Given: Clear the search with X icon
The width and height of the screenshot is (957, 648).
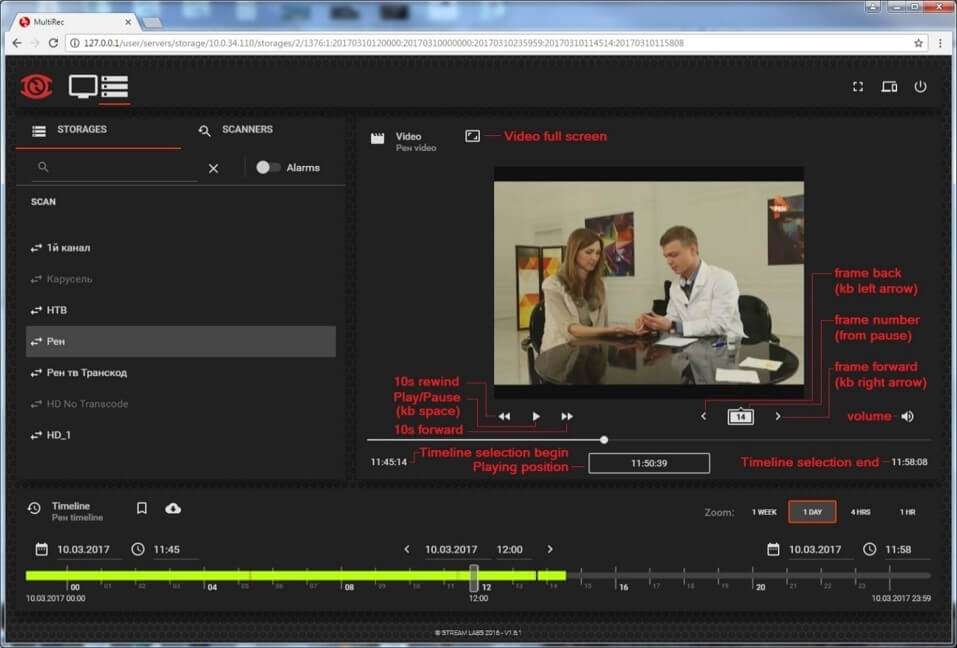Looking at the screenshot, I should click(x=213, y=168).
